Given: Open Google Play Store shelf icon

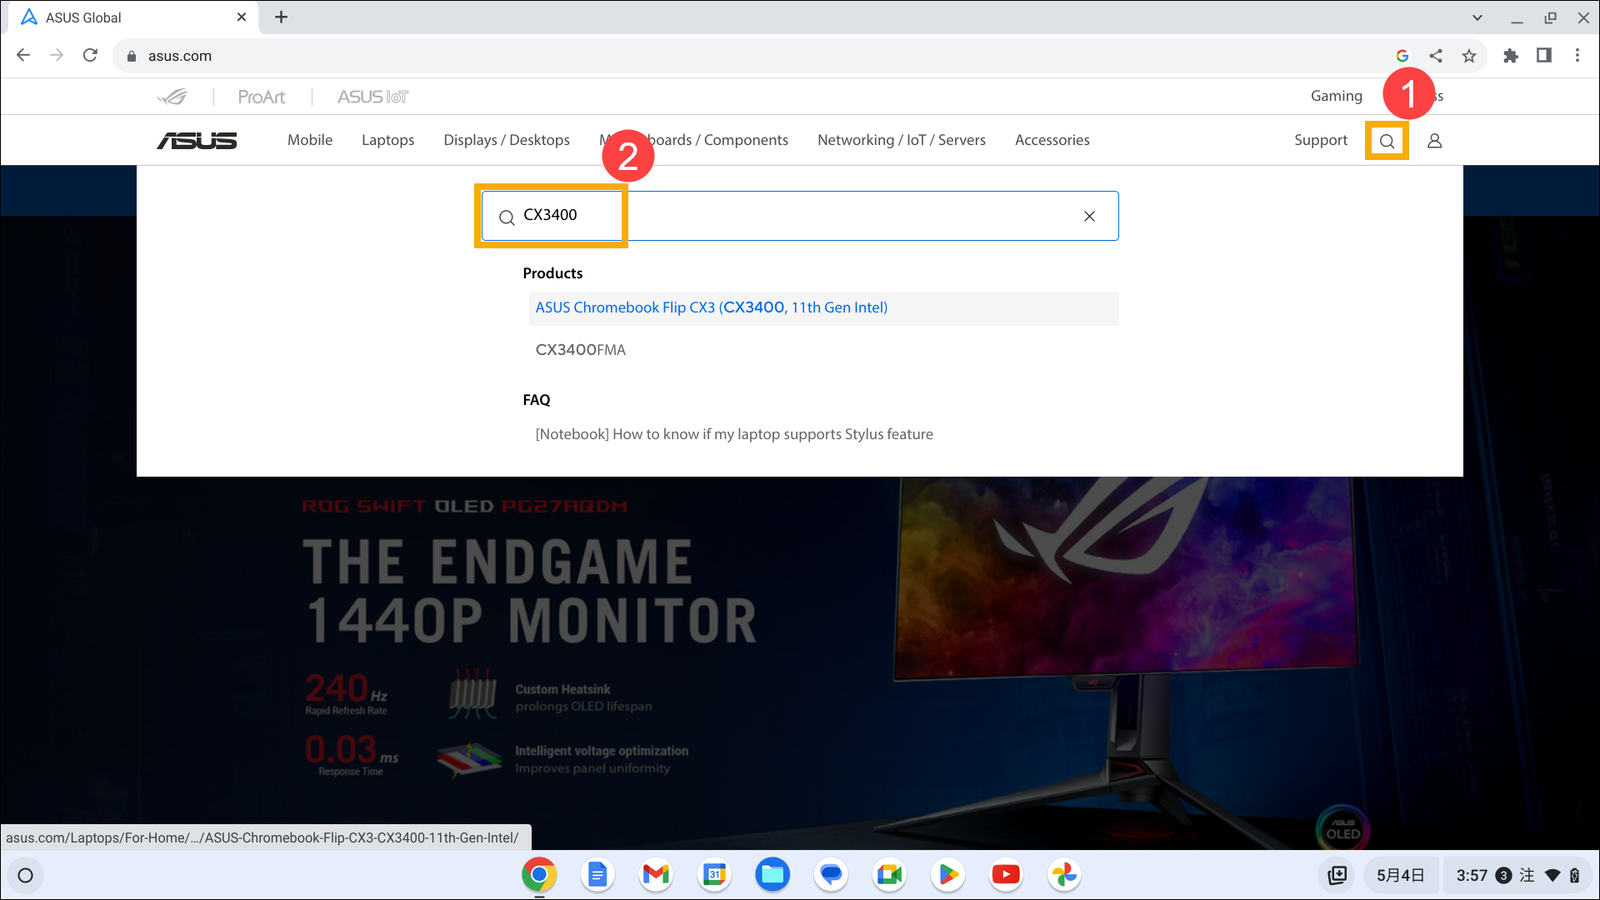Looking at the screenshot, I should point(947,875).
